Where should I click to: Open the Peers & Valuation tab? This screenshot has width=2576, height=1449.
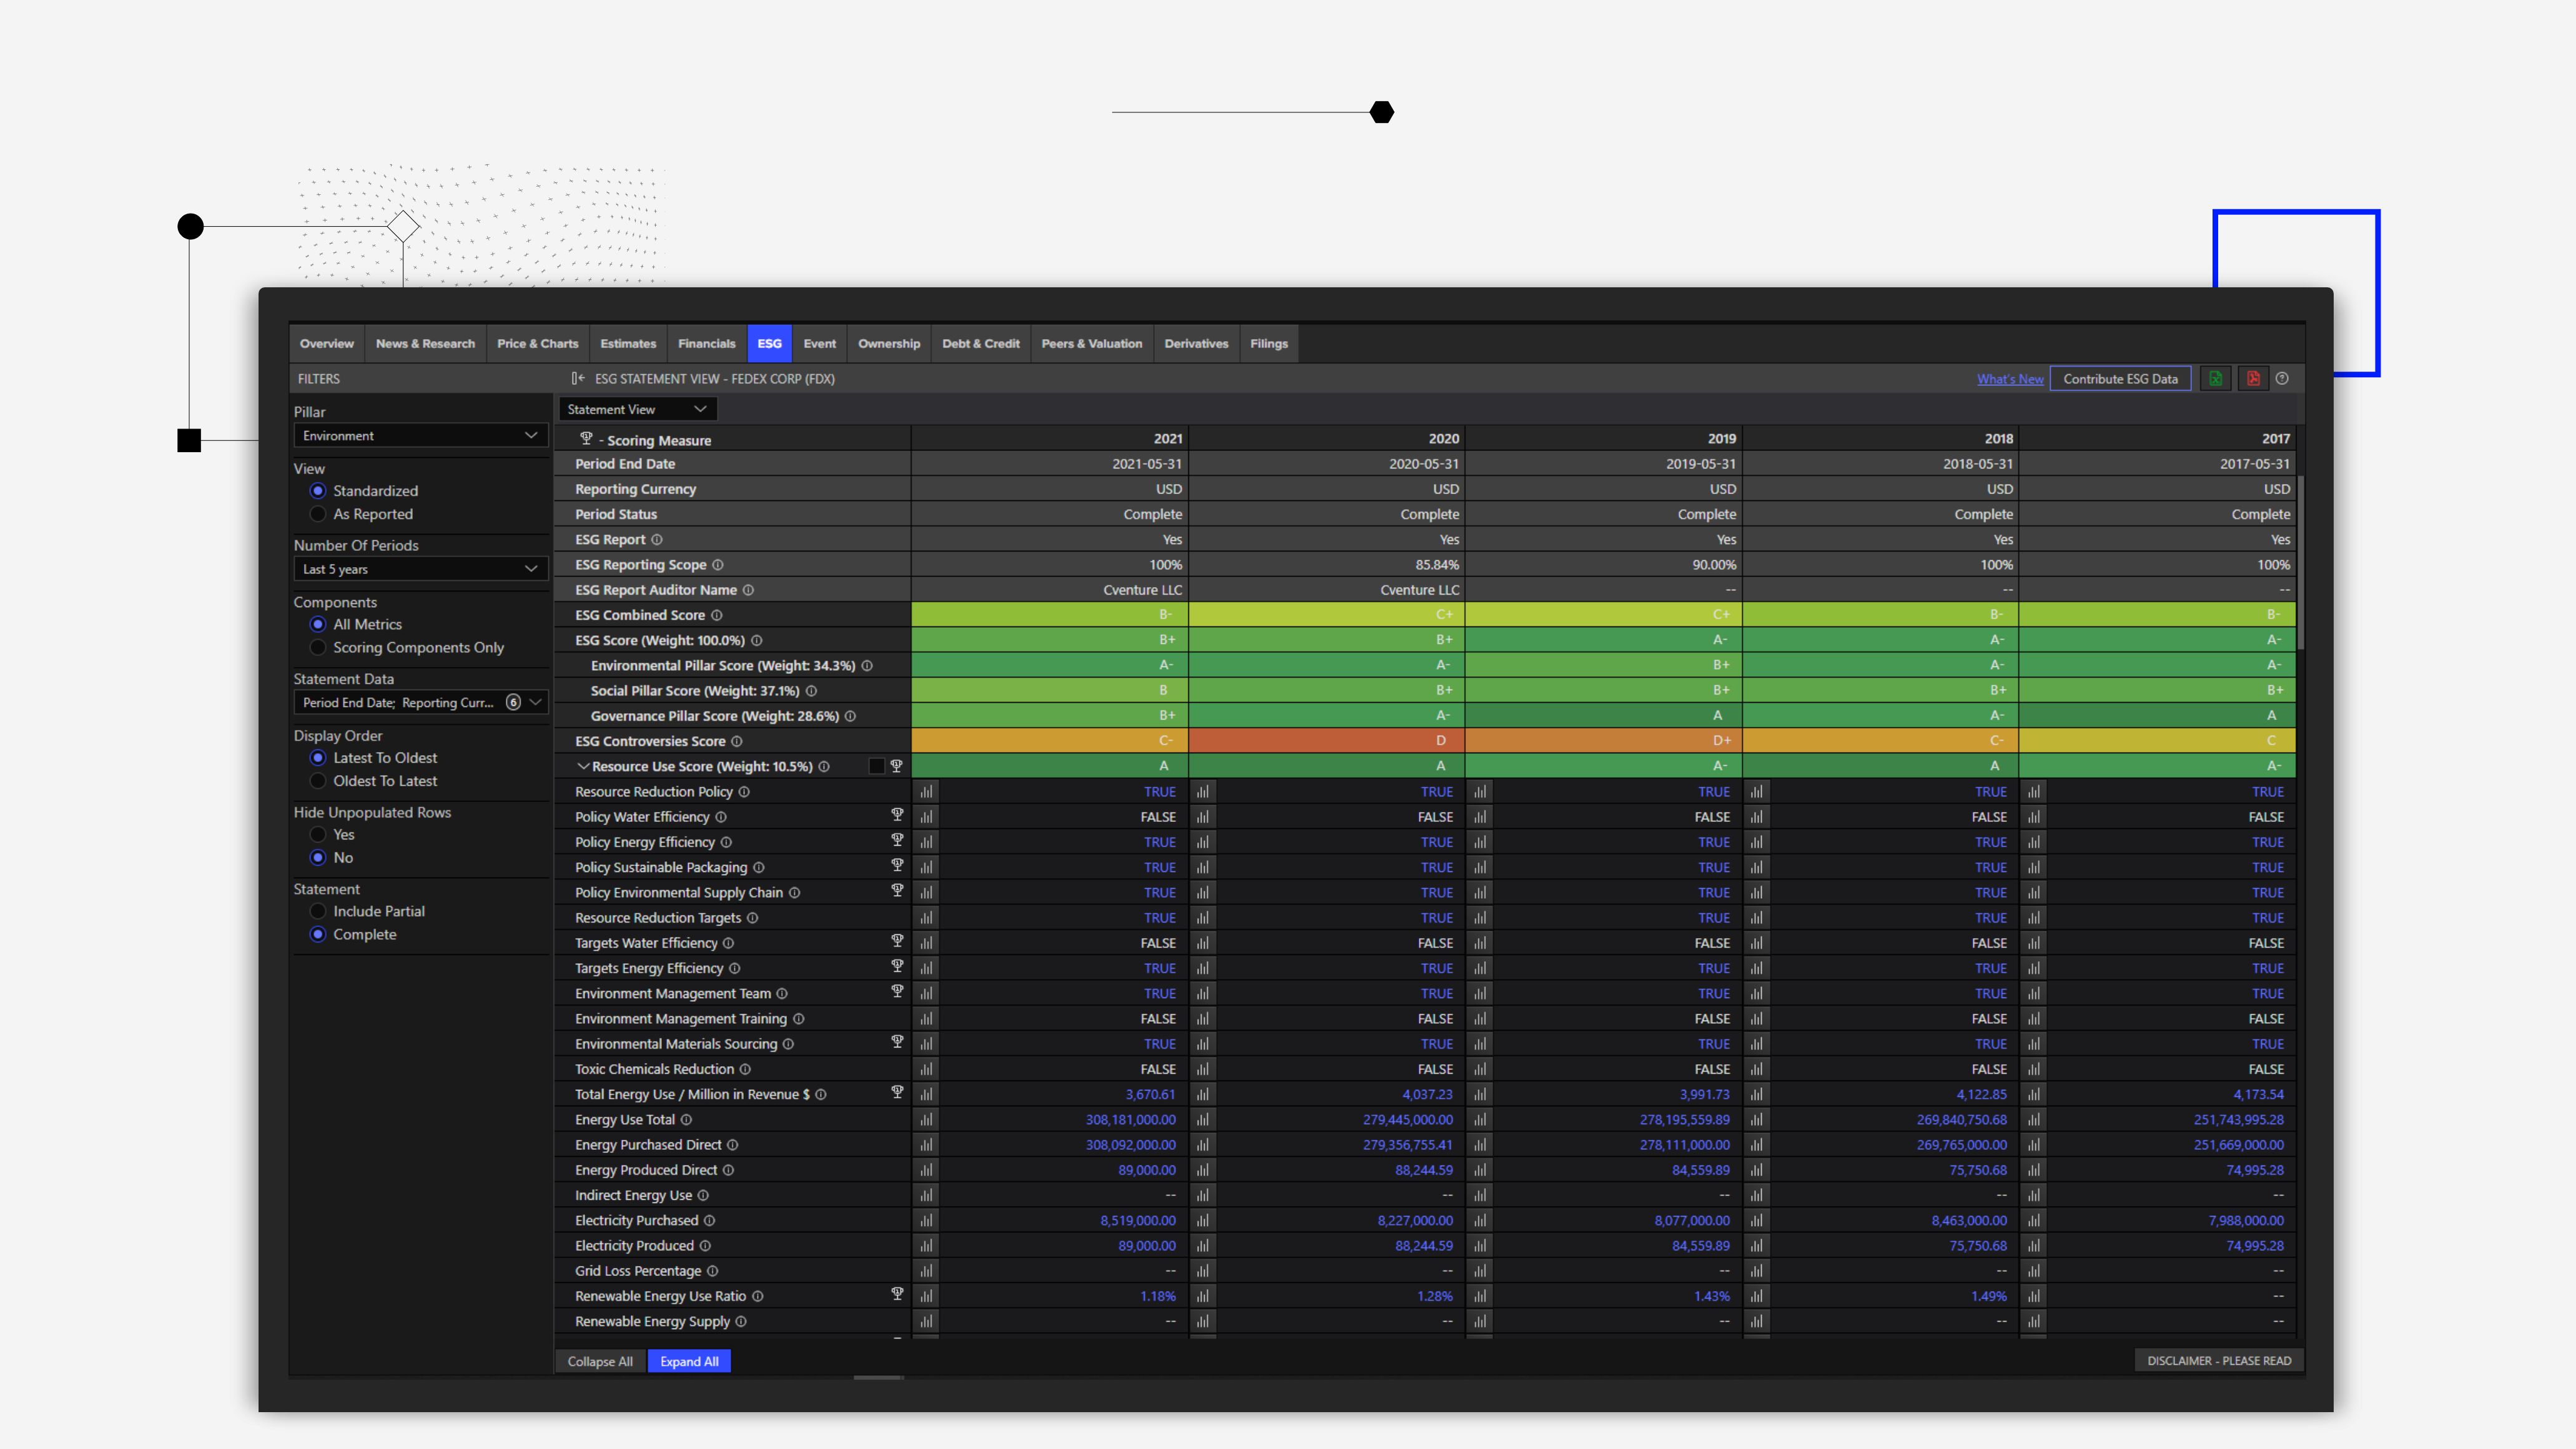pyautogui.click(x=1091, y=344)
